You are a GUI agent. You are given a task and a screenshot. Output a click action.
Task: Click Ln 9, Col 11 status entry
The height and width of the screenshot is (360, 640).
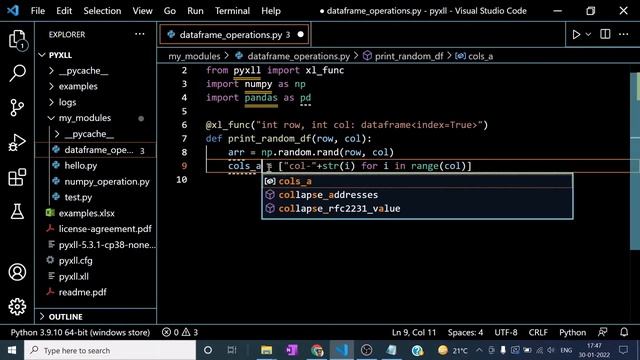coord(414,332)
